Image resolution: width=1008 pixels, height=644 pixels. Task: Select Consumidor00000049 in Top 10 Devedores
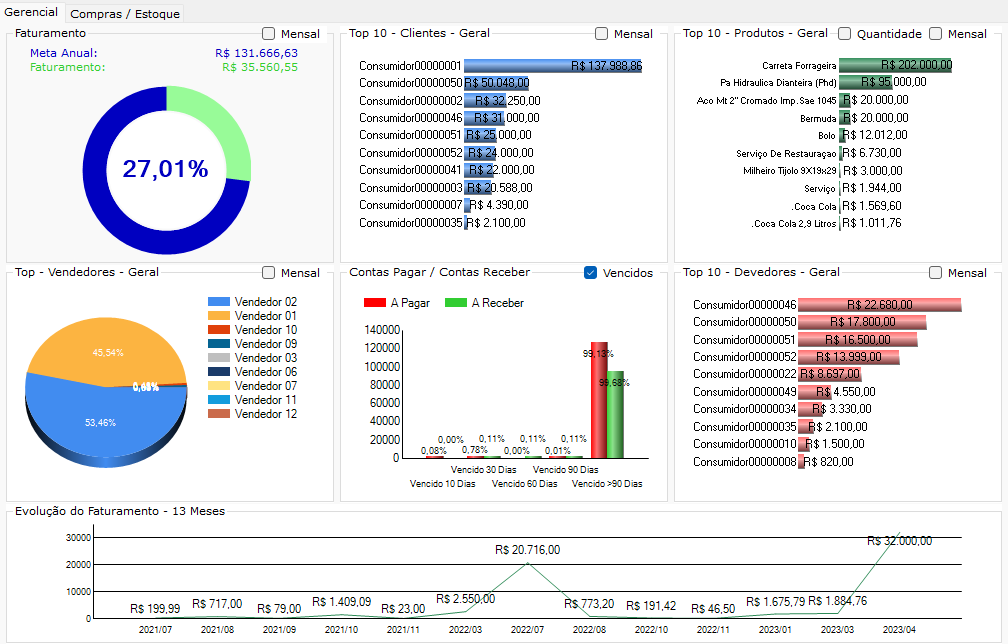pos(784,392)
